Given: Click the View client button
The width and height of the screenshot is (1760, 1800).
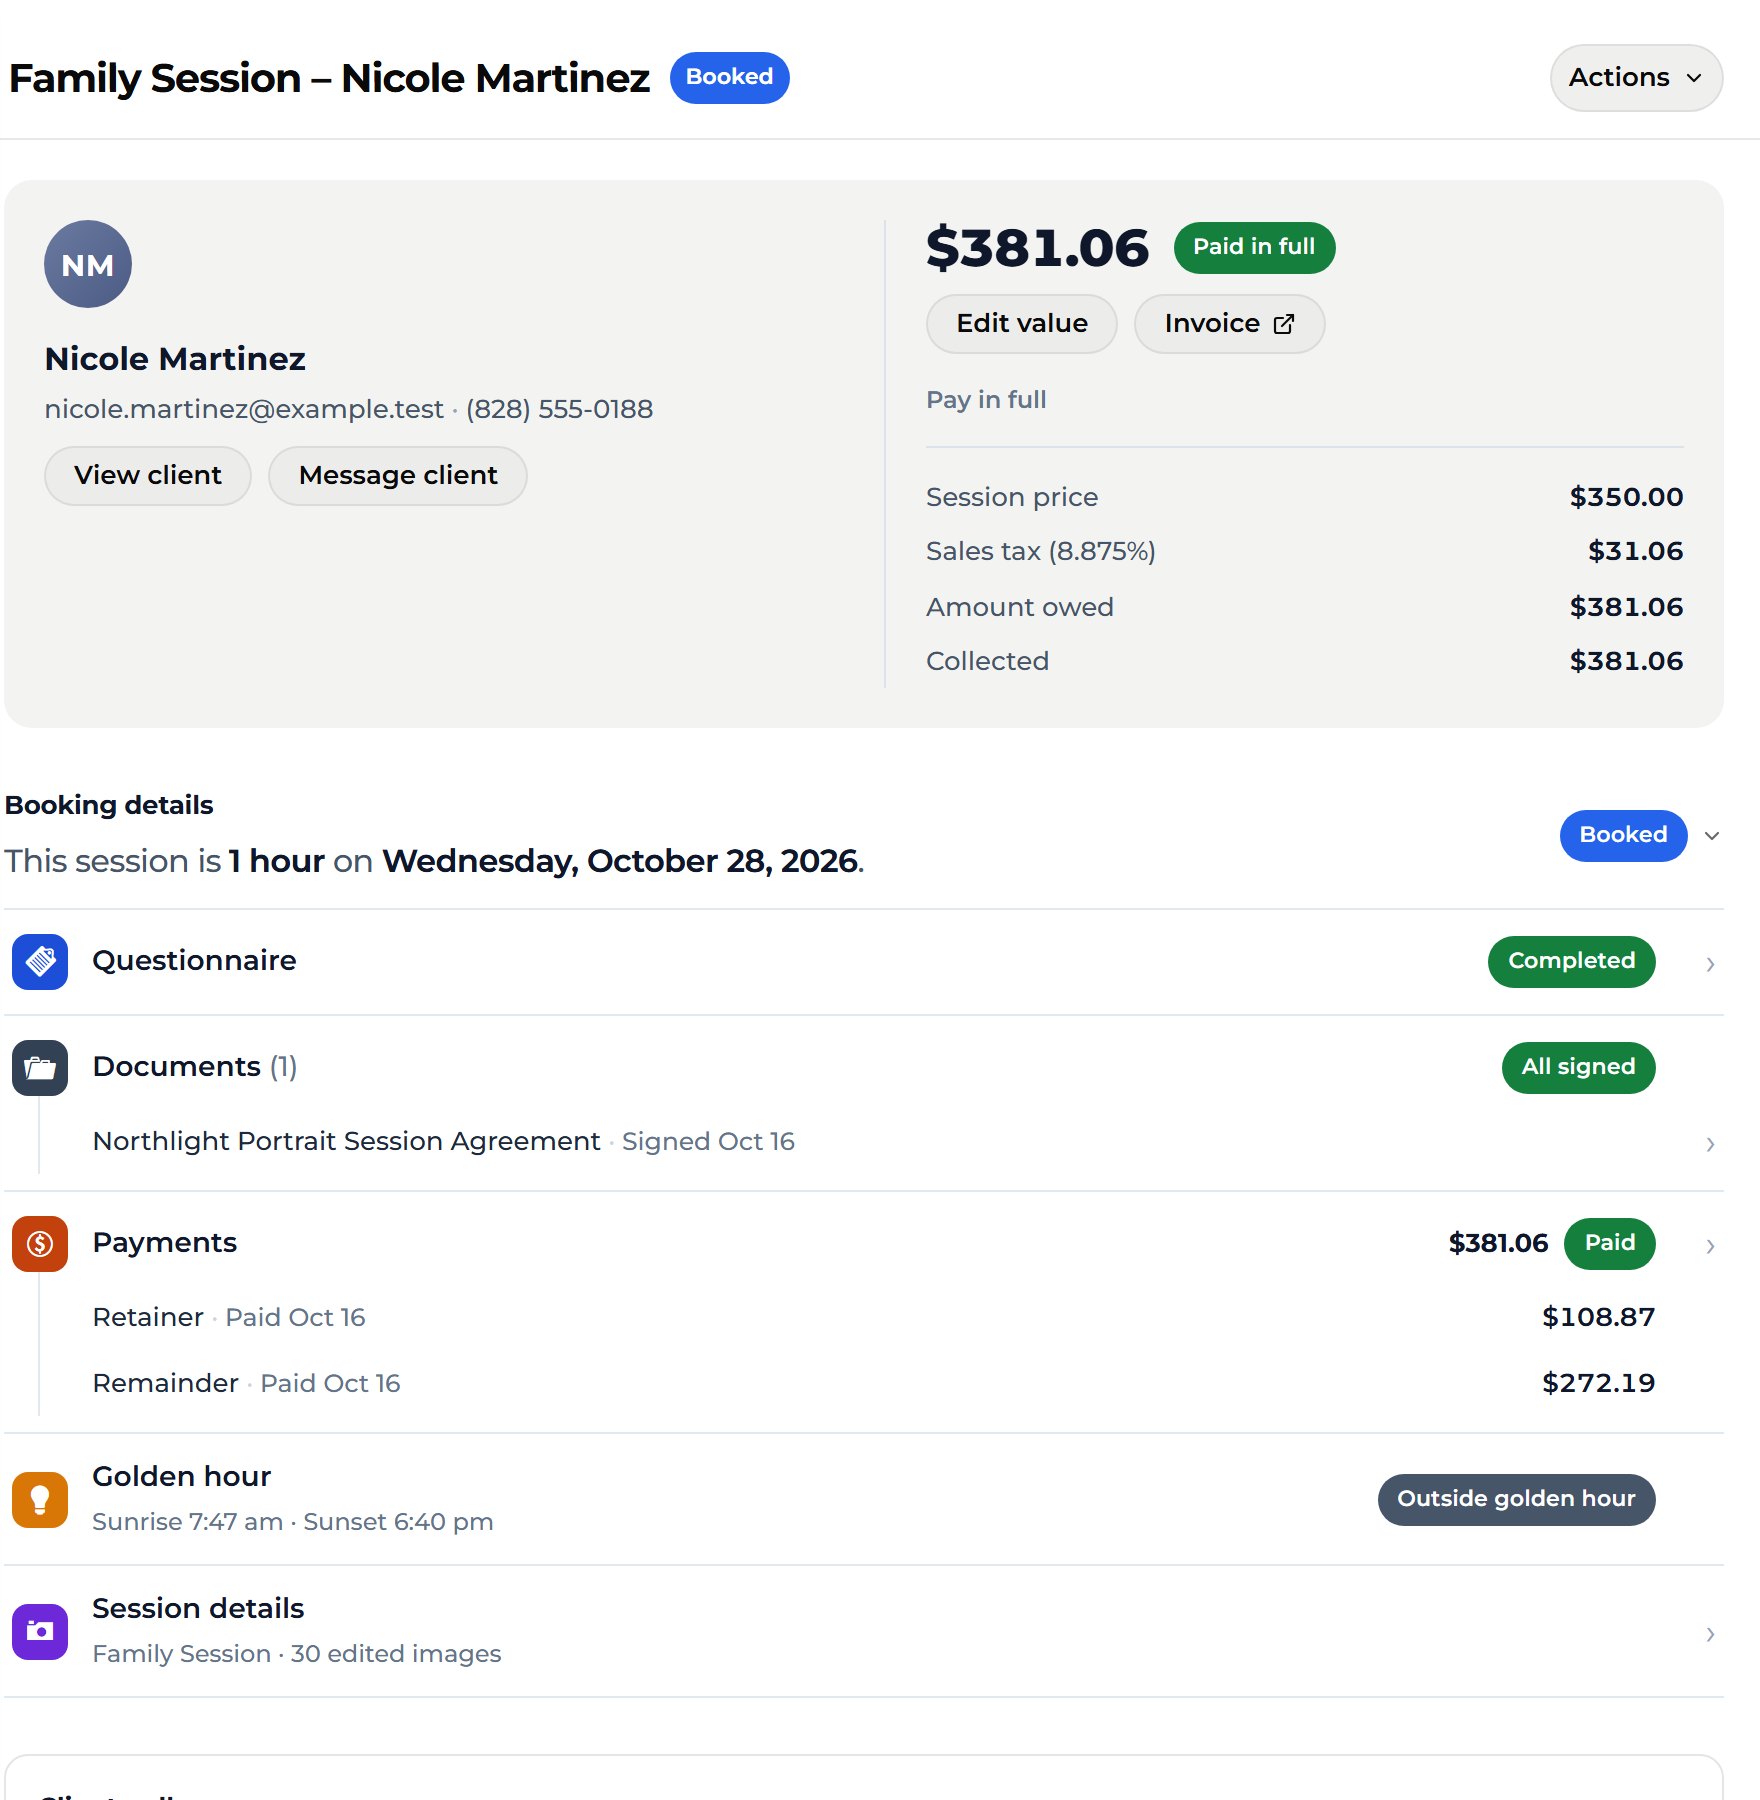Looking at the screenshot, I should [148, 476].
